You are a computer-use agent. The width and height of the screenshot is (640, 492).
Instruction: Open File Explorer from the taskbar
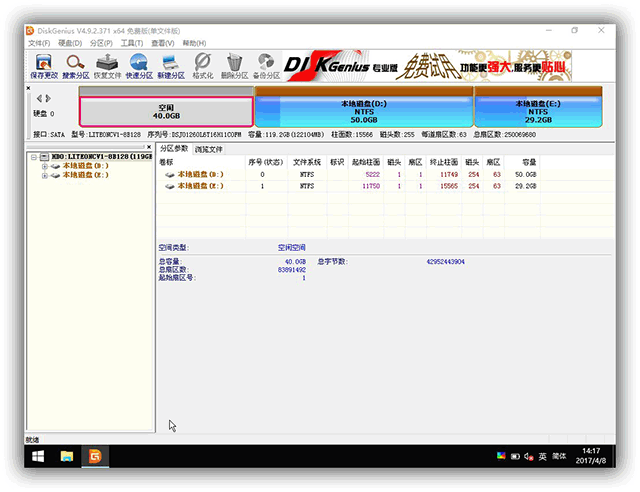coord(67,456)
